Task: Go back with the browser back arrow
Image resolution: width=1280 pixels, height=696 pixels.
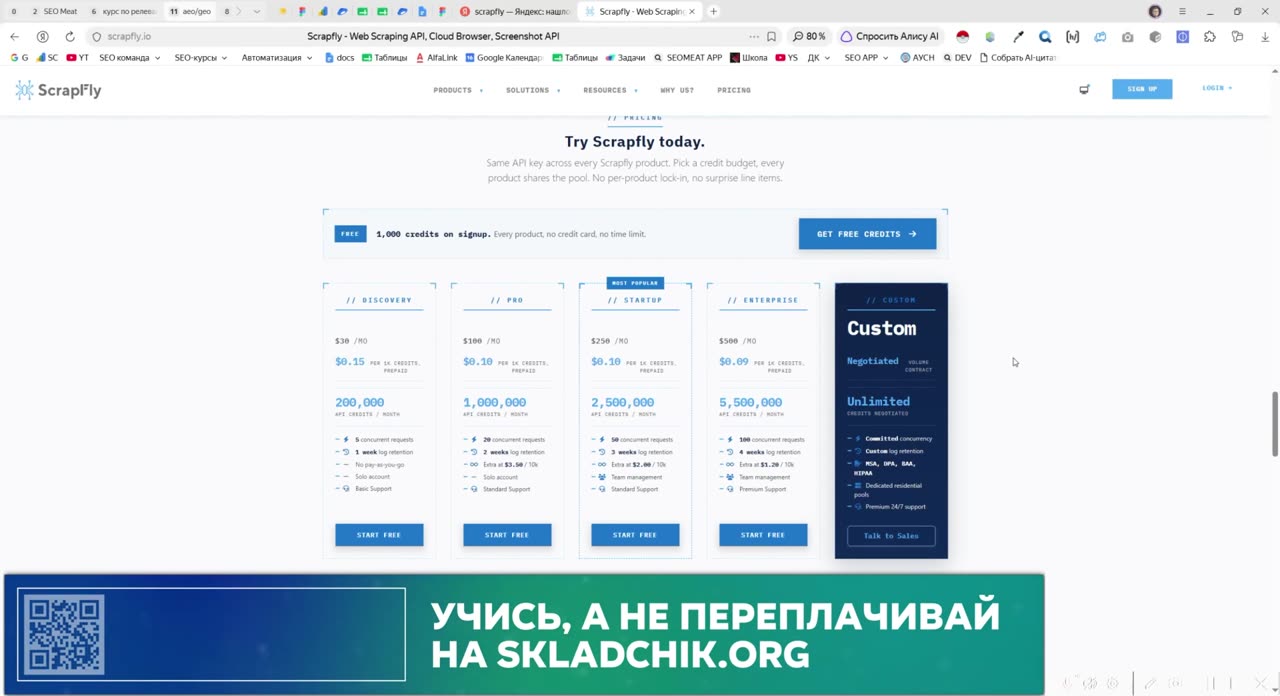Action: click(x=14, y=36)
